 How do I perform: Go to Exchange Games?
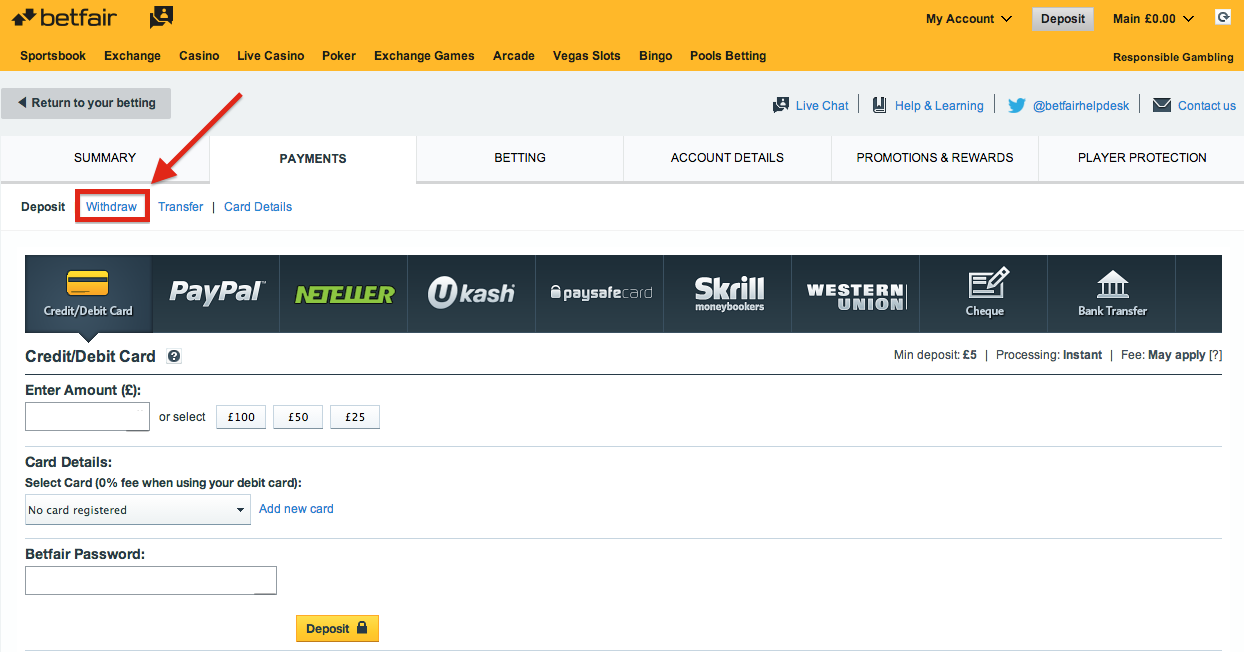(x=424, y=56)
